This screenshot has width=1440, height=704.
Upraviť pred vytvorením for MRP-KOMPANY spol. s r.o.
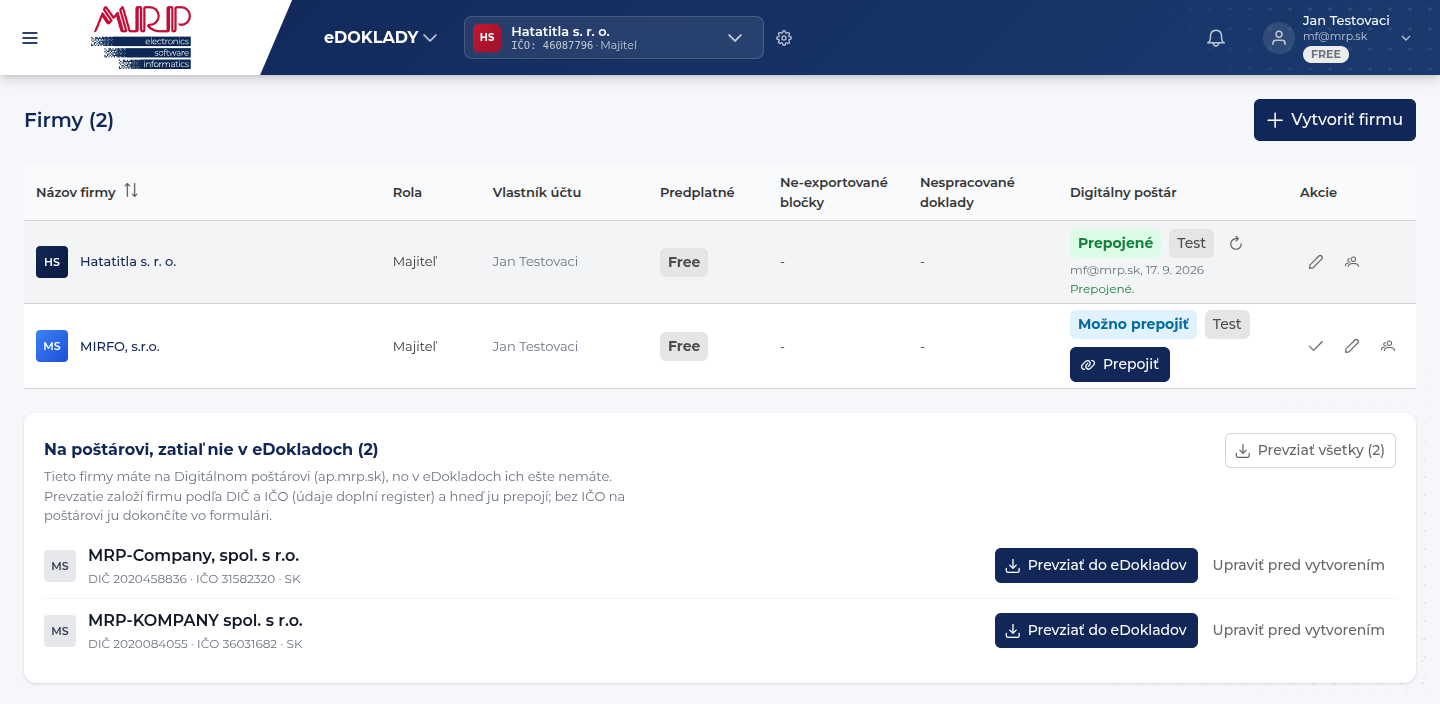(x=1298, y=630)
